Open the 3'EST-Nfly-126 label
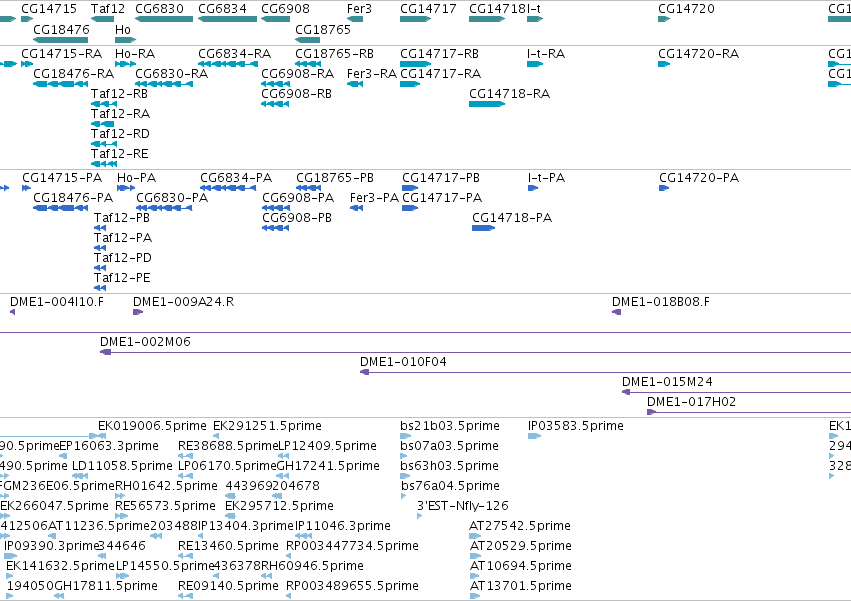851x601 pixels. [x=462, y=506]
